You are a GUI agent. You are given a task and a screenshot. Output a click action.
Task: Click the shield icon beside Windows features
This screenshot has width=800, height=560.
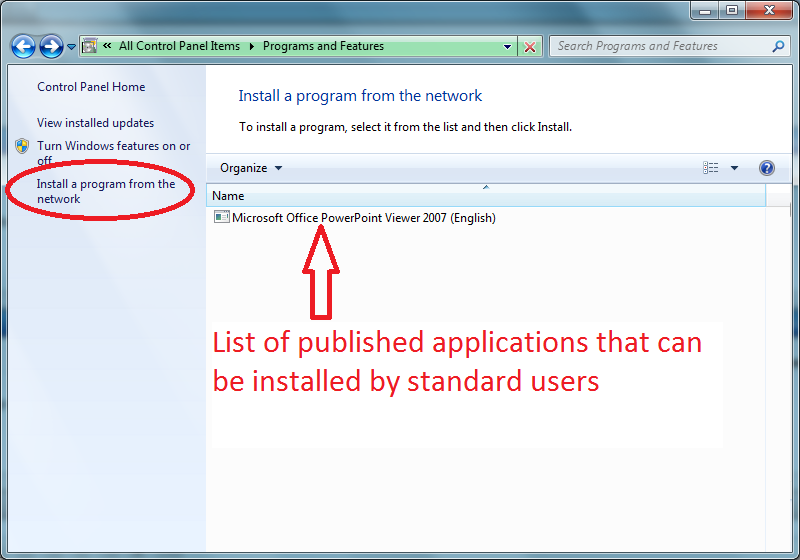pyautogui.click(x=22, y=146)
